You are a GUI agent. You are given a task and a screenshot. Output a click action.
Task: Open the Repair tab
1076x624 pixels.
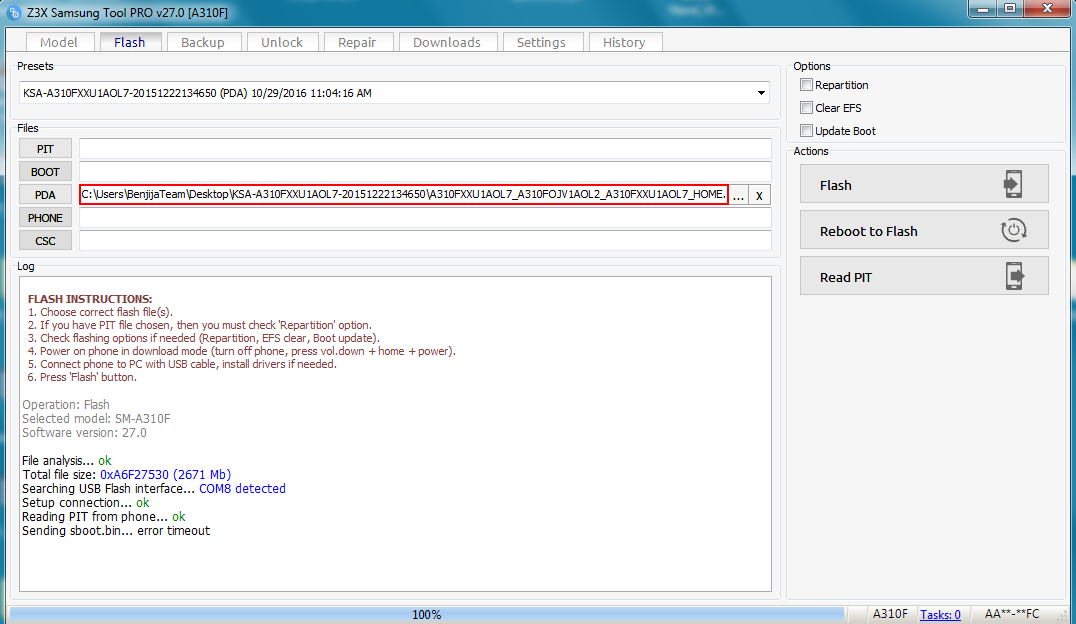click(x=357, y=42)
